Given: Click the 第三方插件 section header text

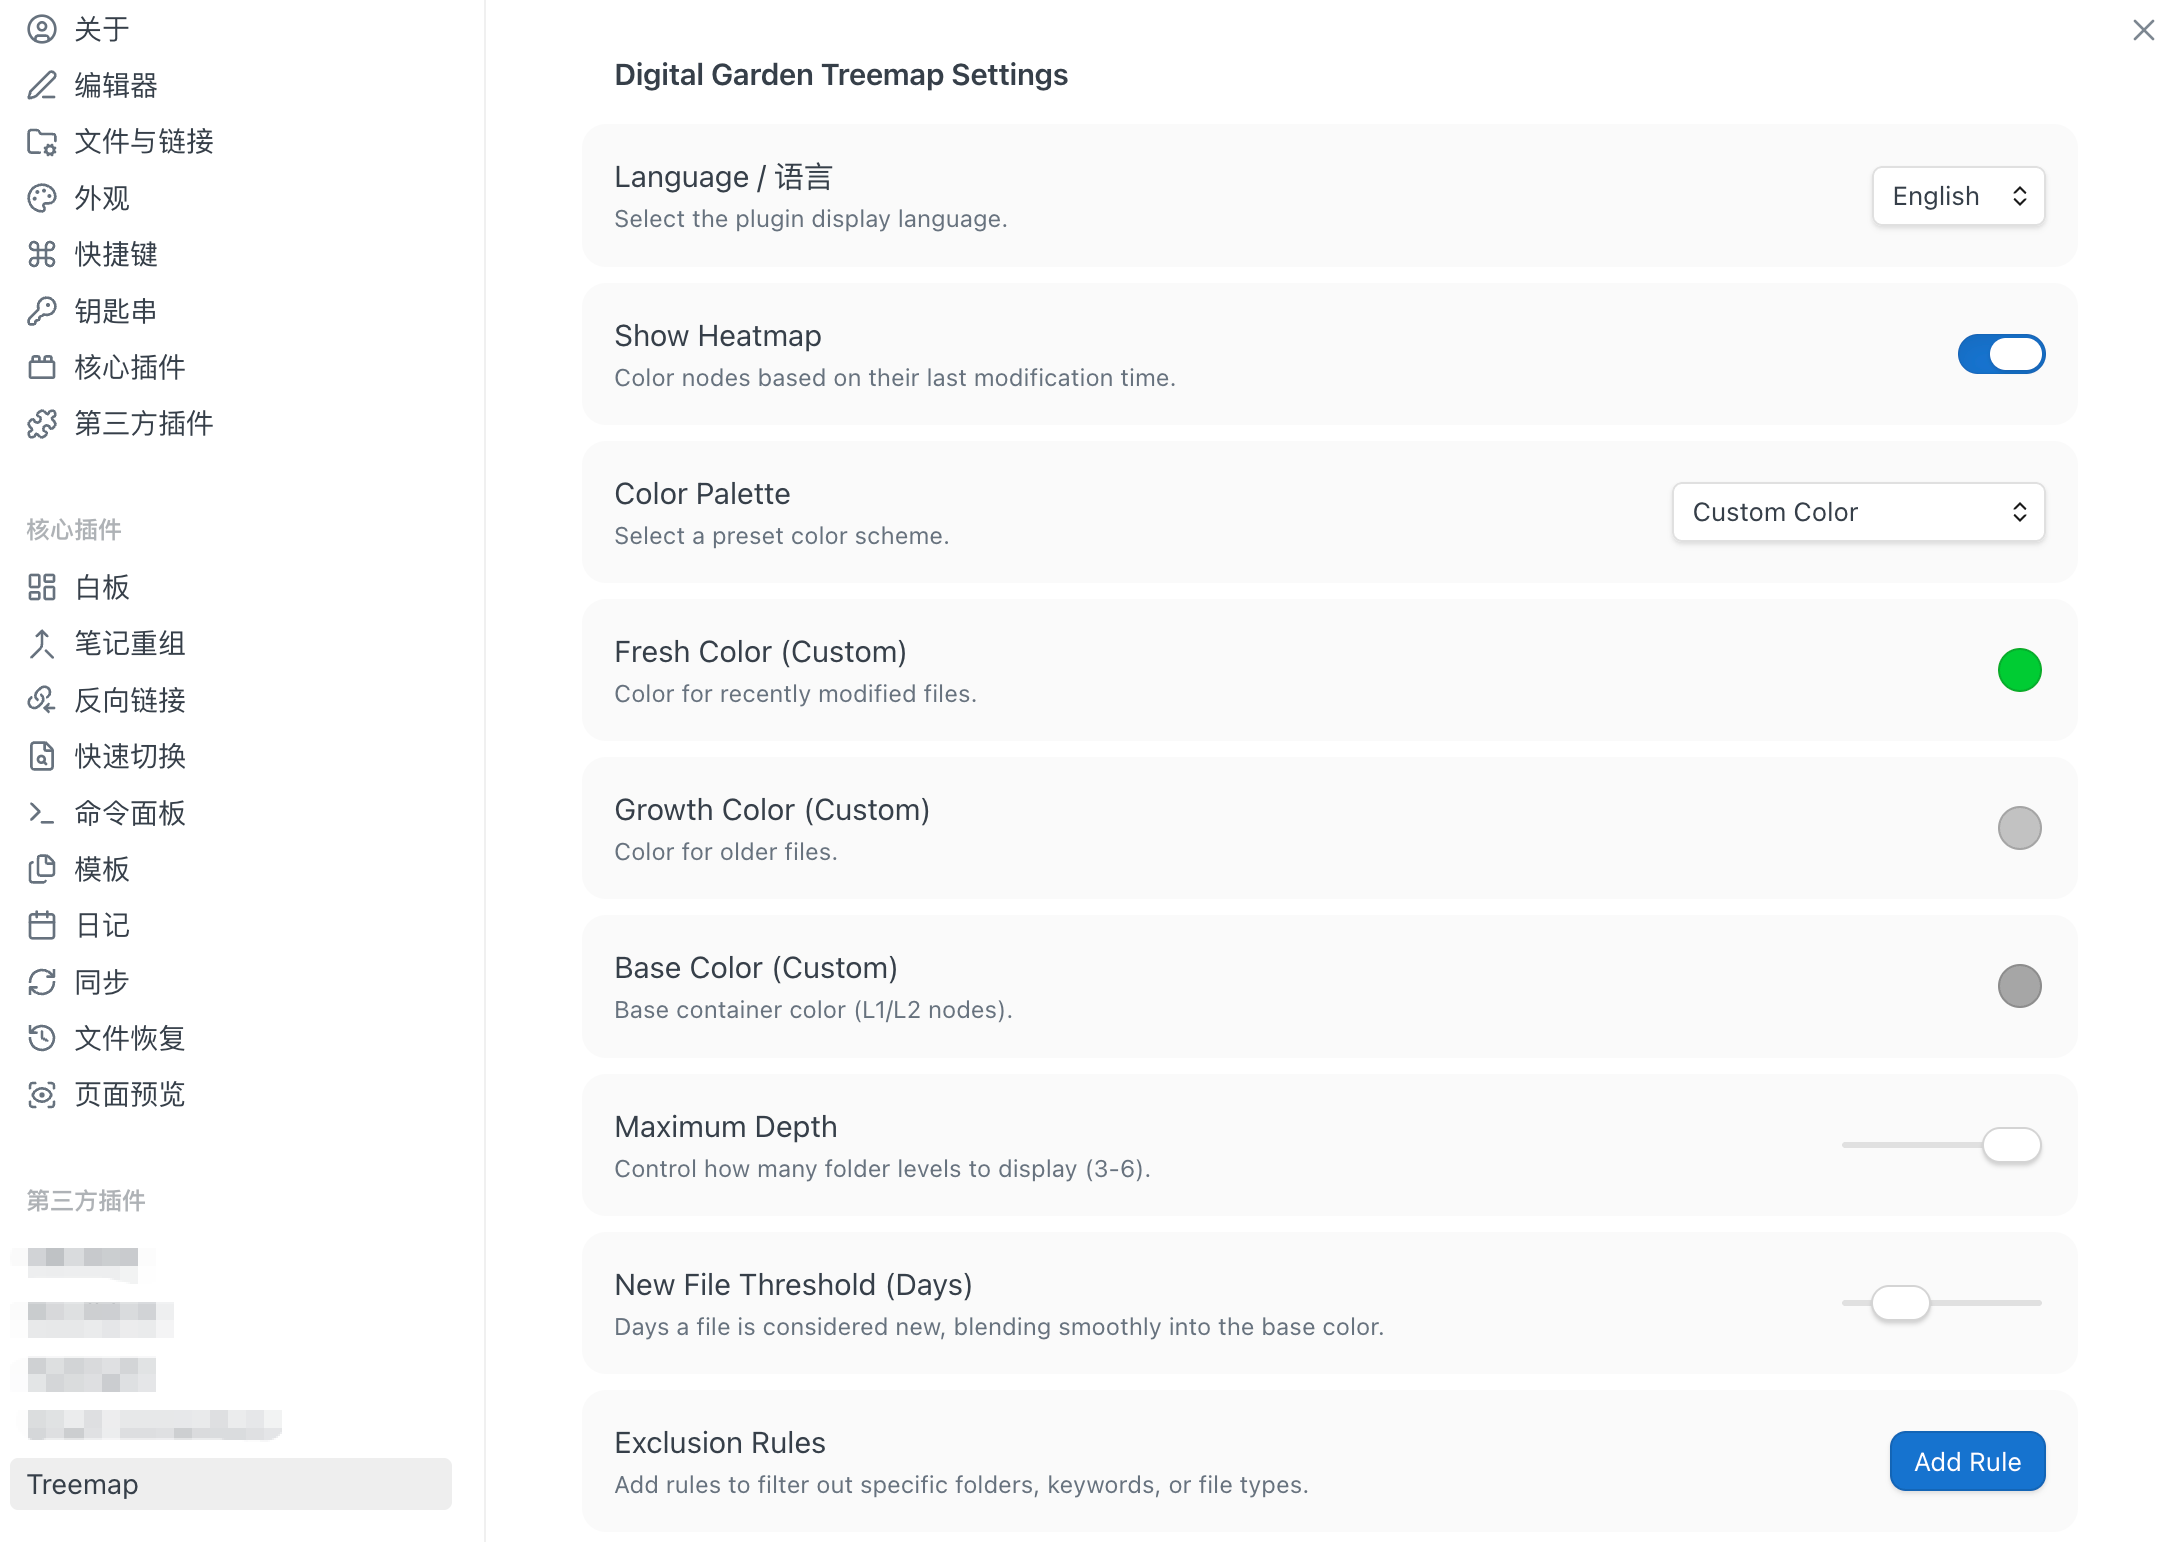Looking at the screenshot, I should [86, 1200].
